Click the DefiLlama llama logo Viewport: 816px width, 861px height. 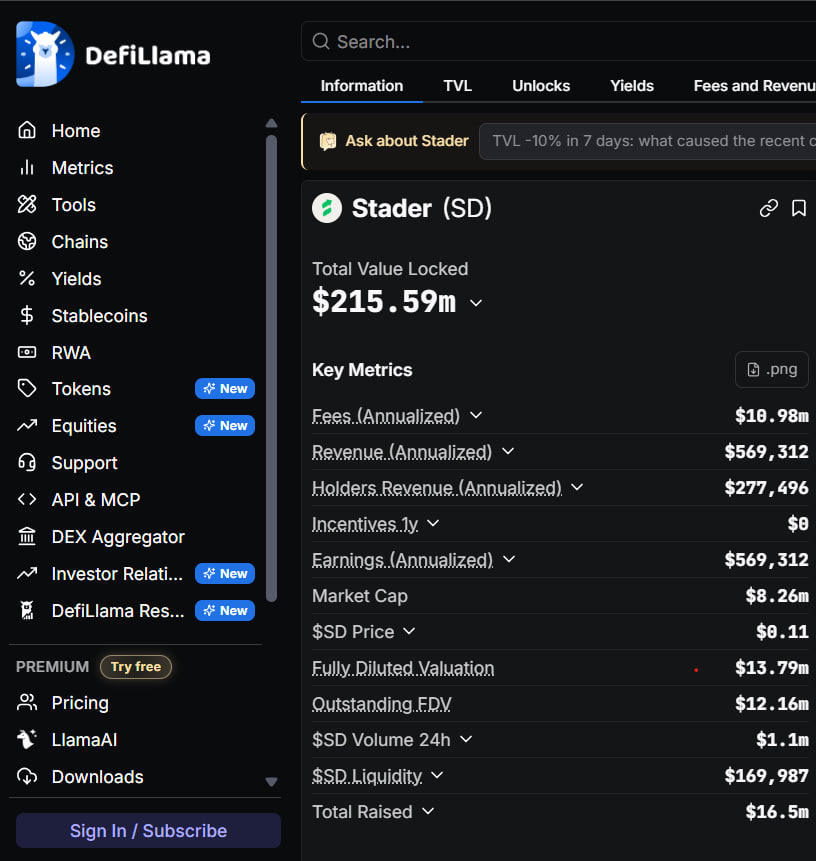coord(45,54)
